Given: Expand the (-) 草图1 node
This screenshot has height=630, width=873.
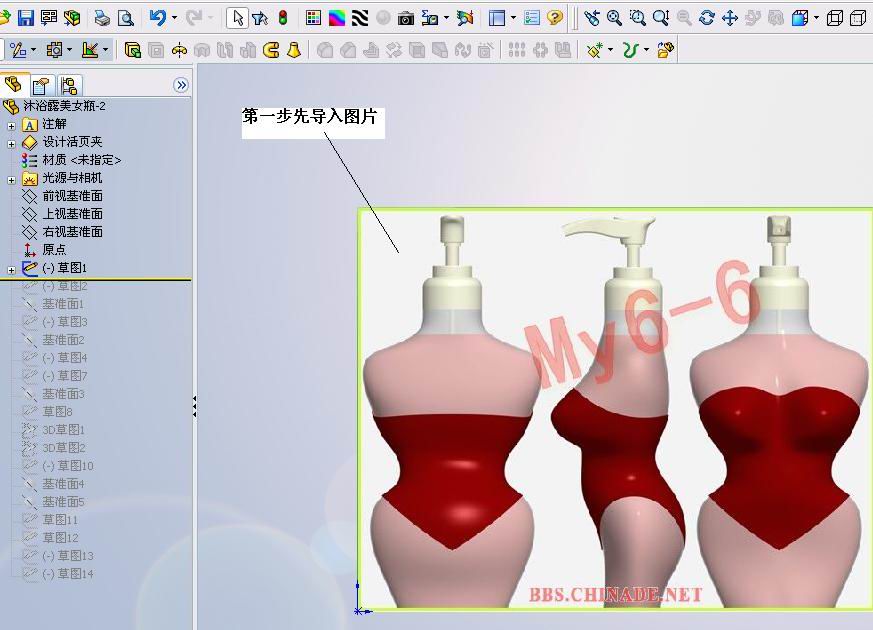Looking at the screenshot, I should [x=11, y=270].
